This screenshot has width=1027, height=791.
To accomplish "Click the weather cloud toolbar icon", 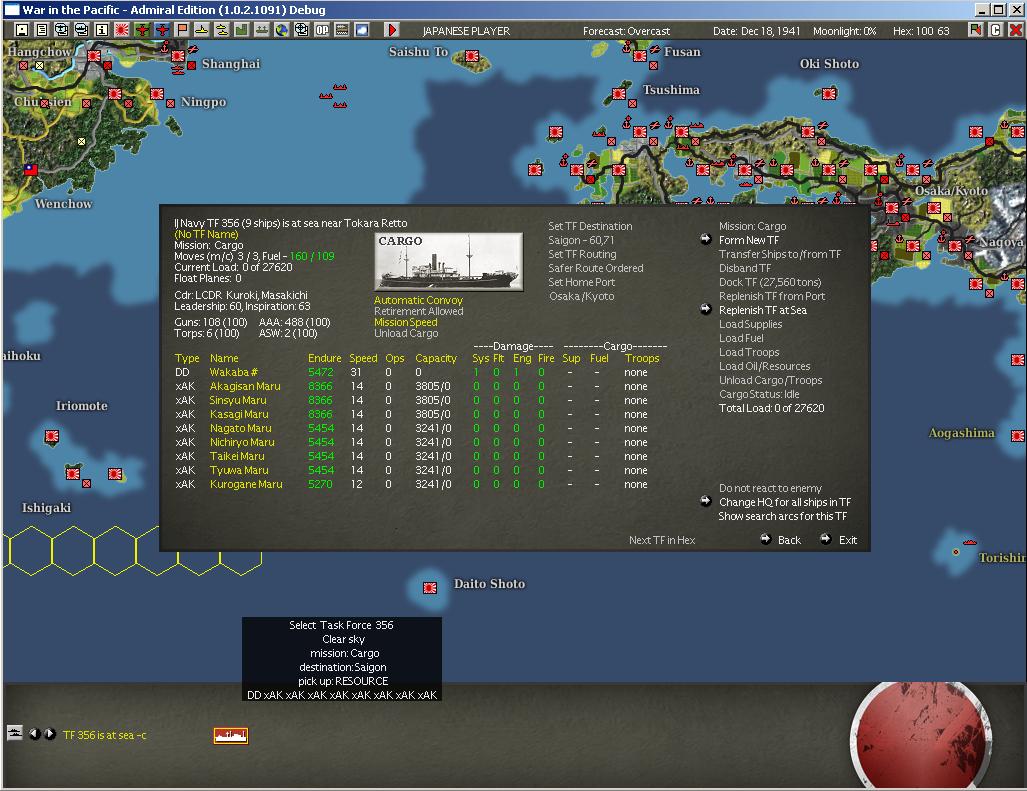I will click(x=362, y=30).
